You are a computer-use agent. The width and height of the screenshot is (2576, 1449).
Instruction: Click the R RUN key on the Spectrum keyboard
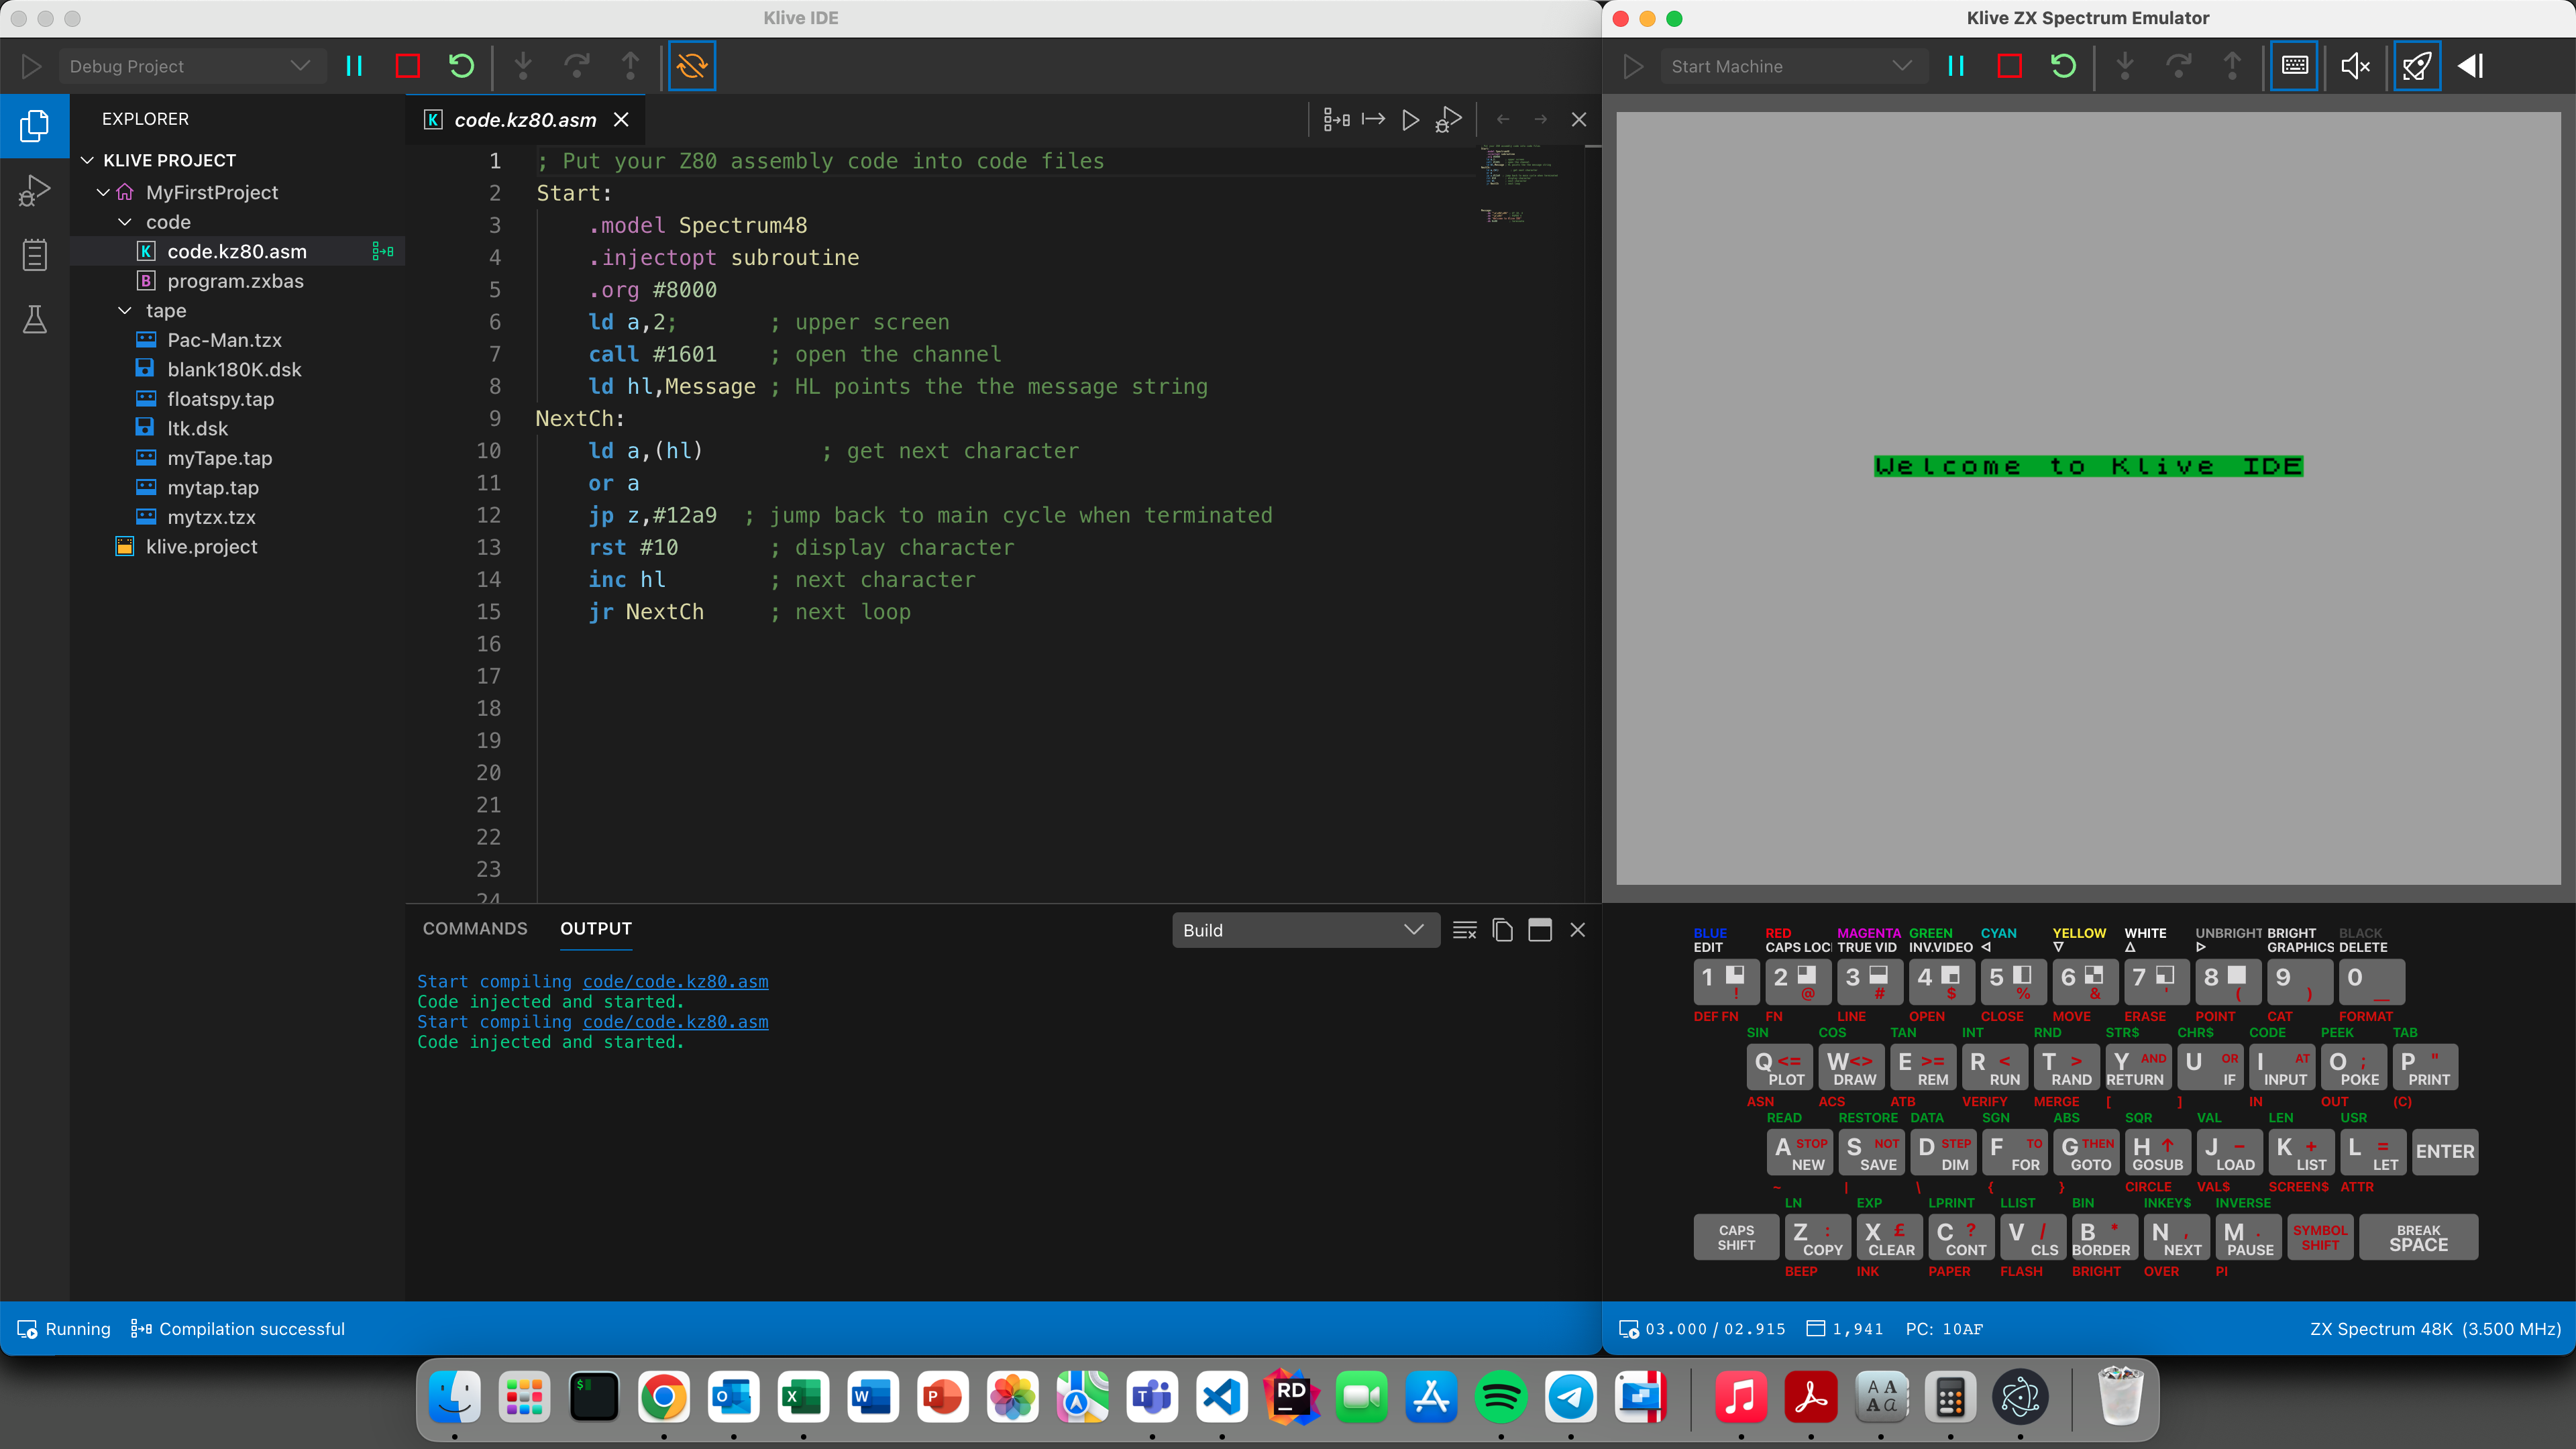(1995, 1067)
